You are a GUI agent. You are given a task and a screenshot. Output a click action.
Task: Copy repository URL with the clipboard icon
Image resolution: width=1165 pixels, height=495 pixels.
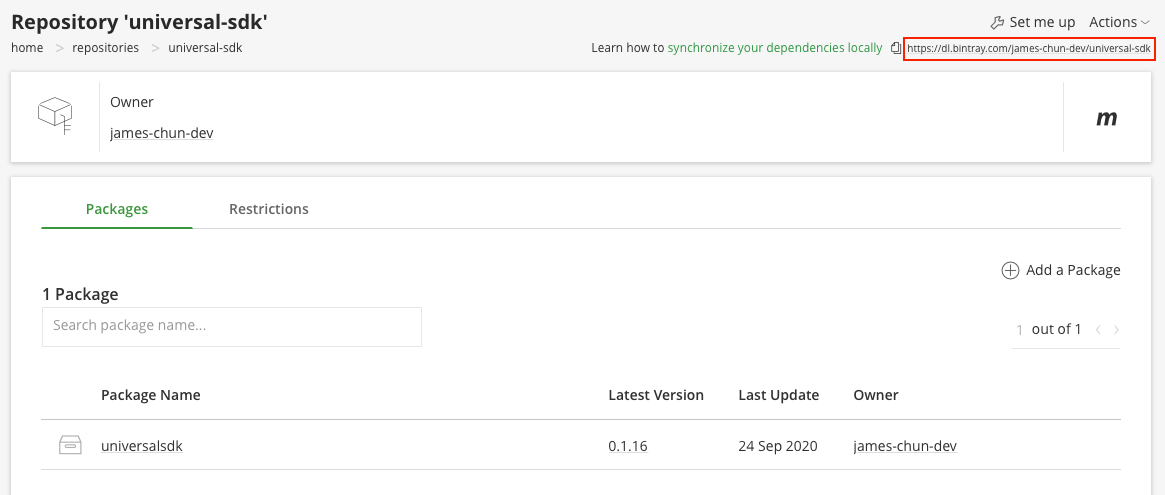(x=895, y=48)
